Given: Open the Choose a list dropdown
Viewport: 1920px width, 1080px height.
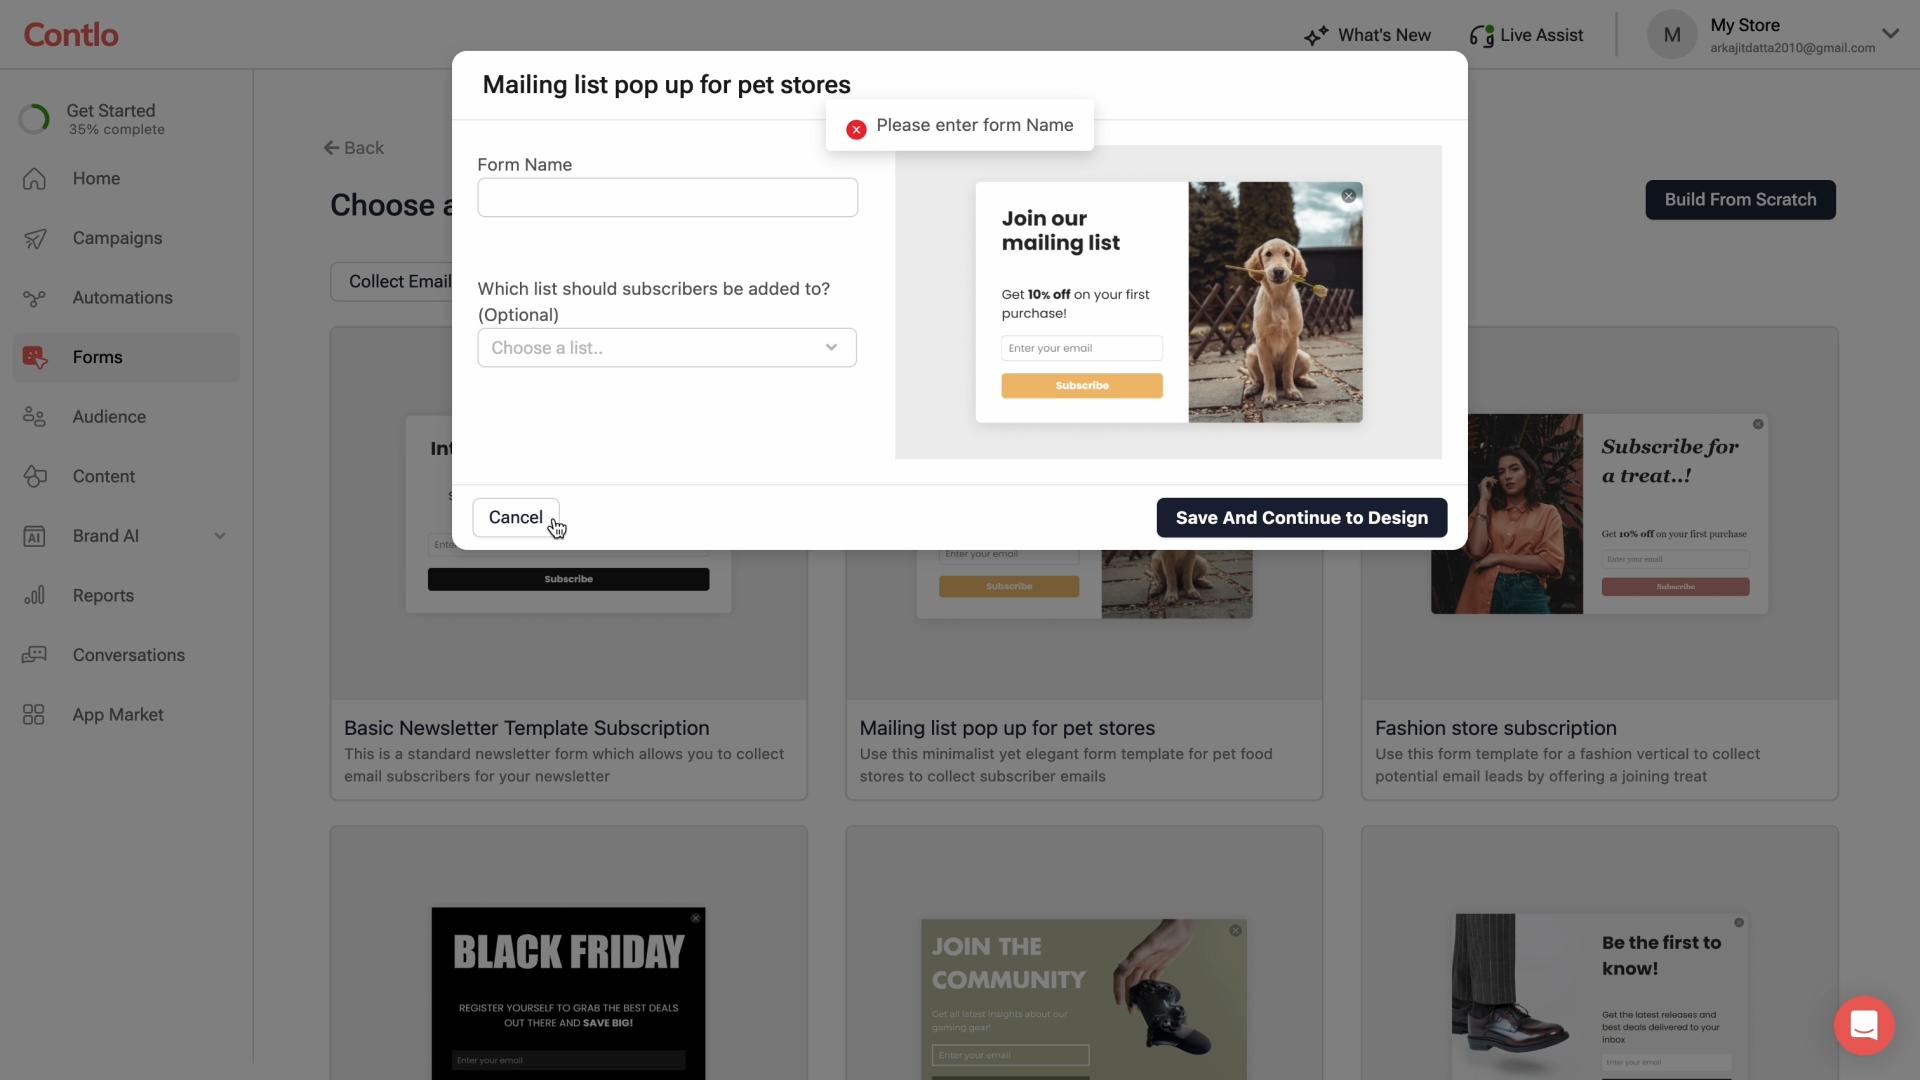Looking at the screenshot, I should 666,348.
